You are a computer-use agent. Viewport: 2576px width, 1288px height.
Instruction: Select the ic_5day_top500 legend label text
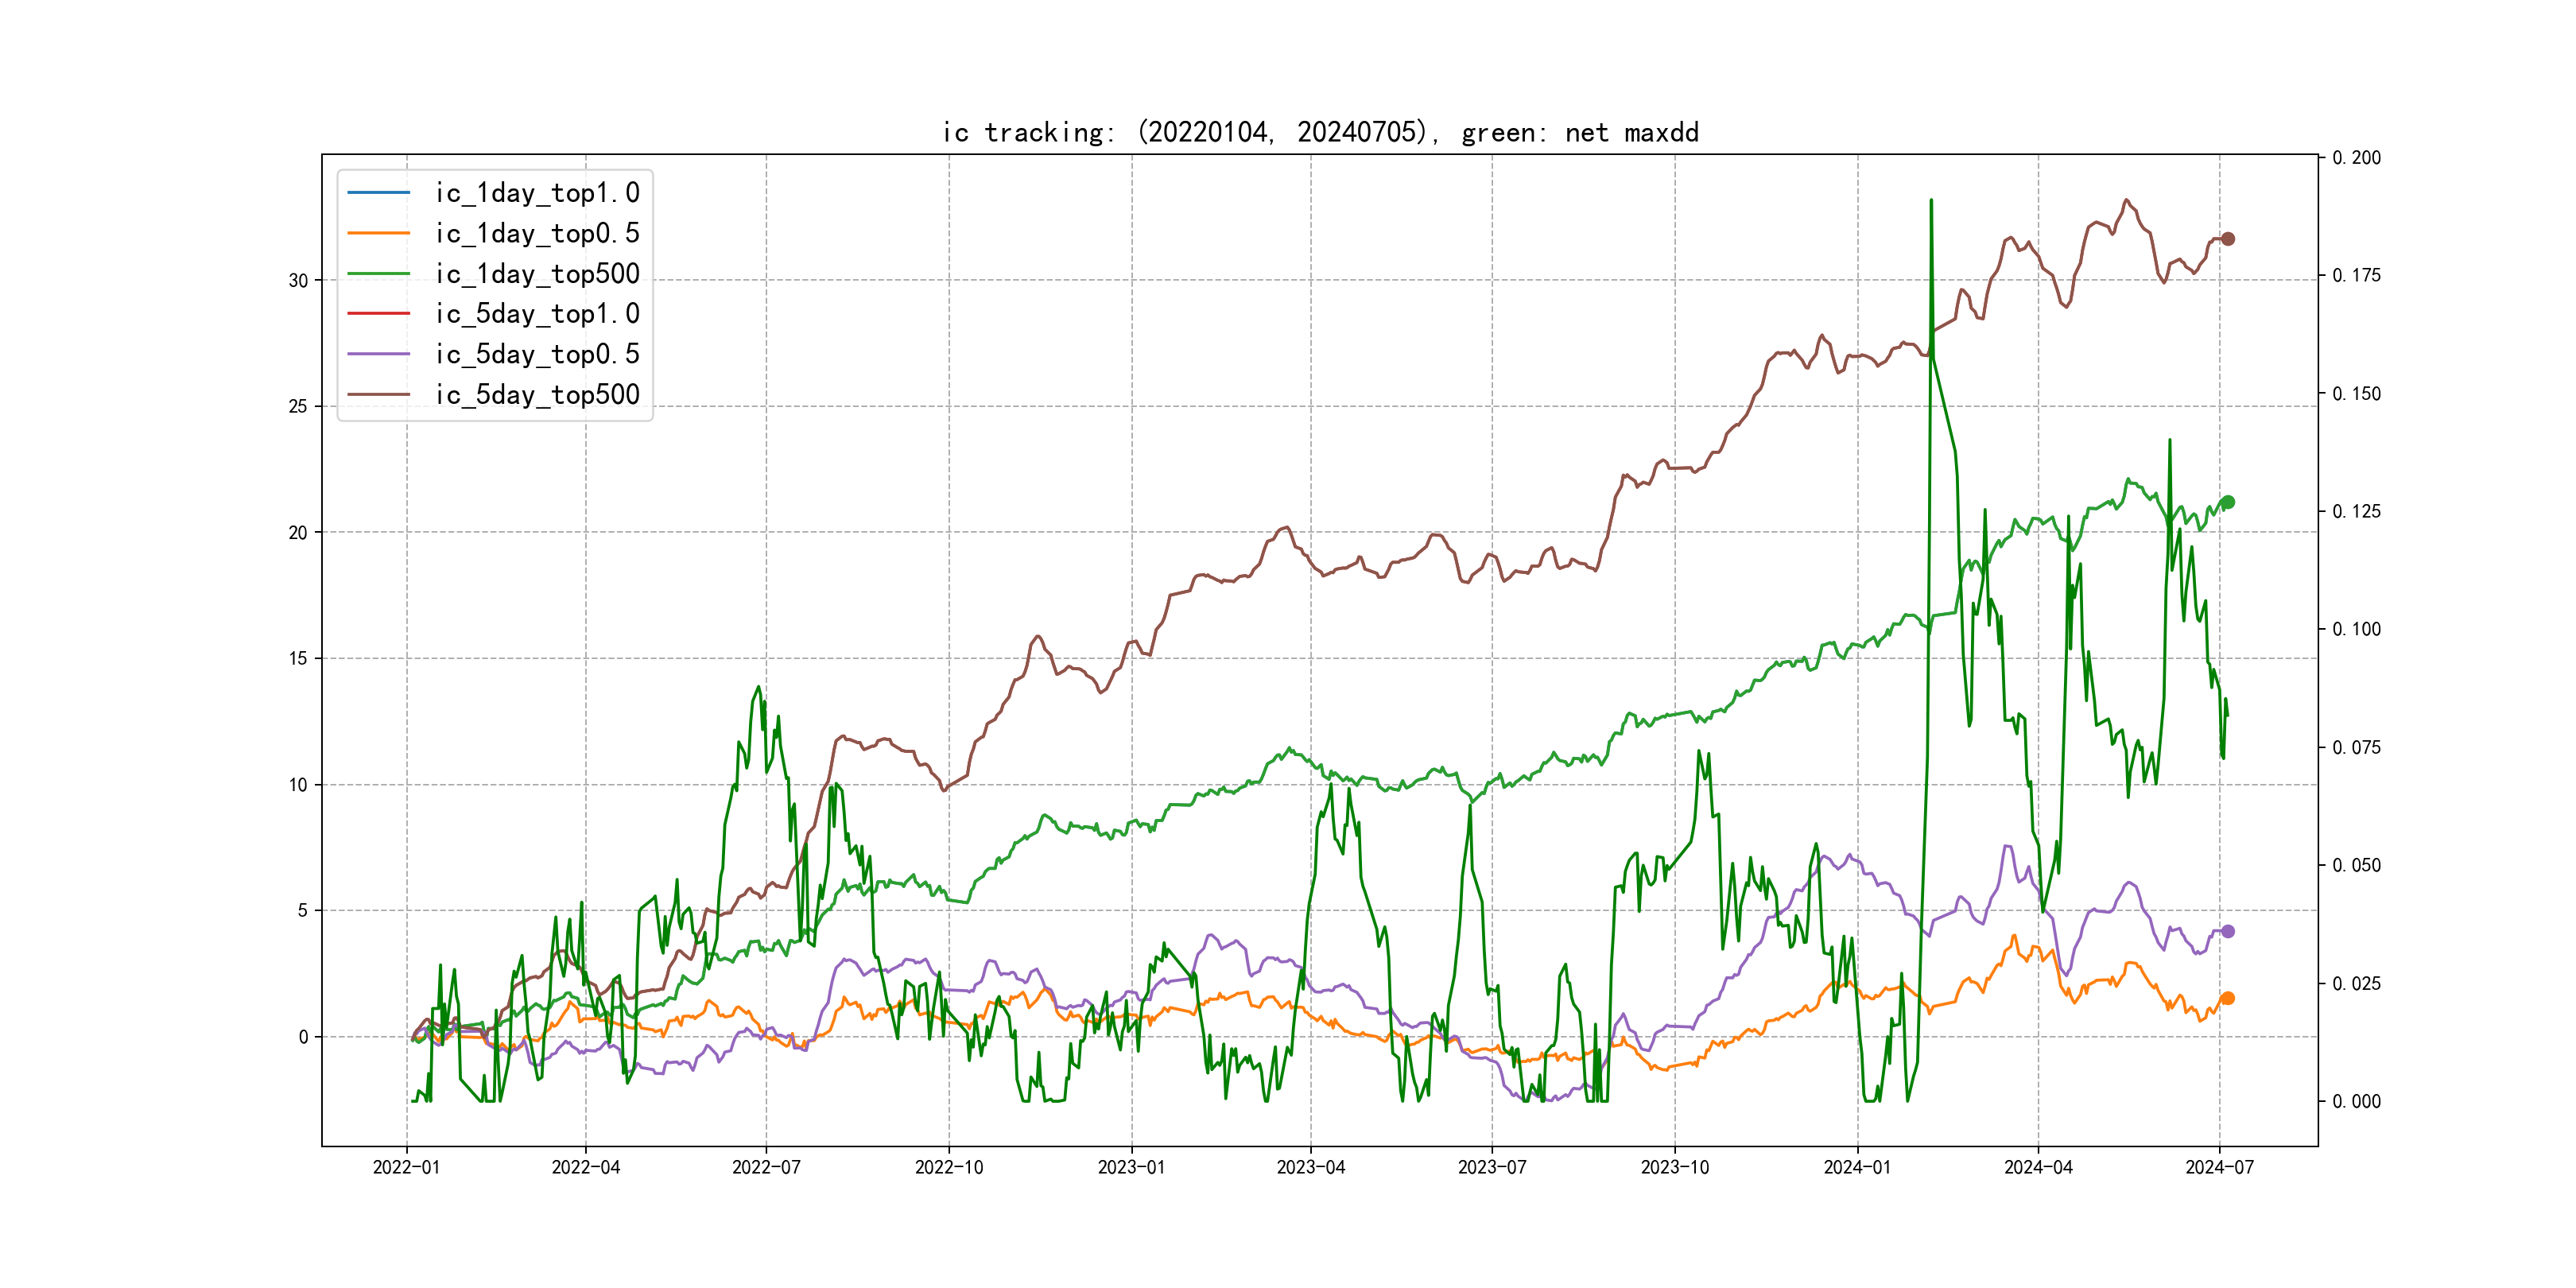click(537, 394)
